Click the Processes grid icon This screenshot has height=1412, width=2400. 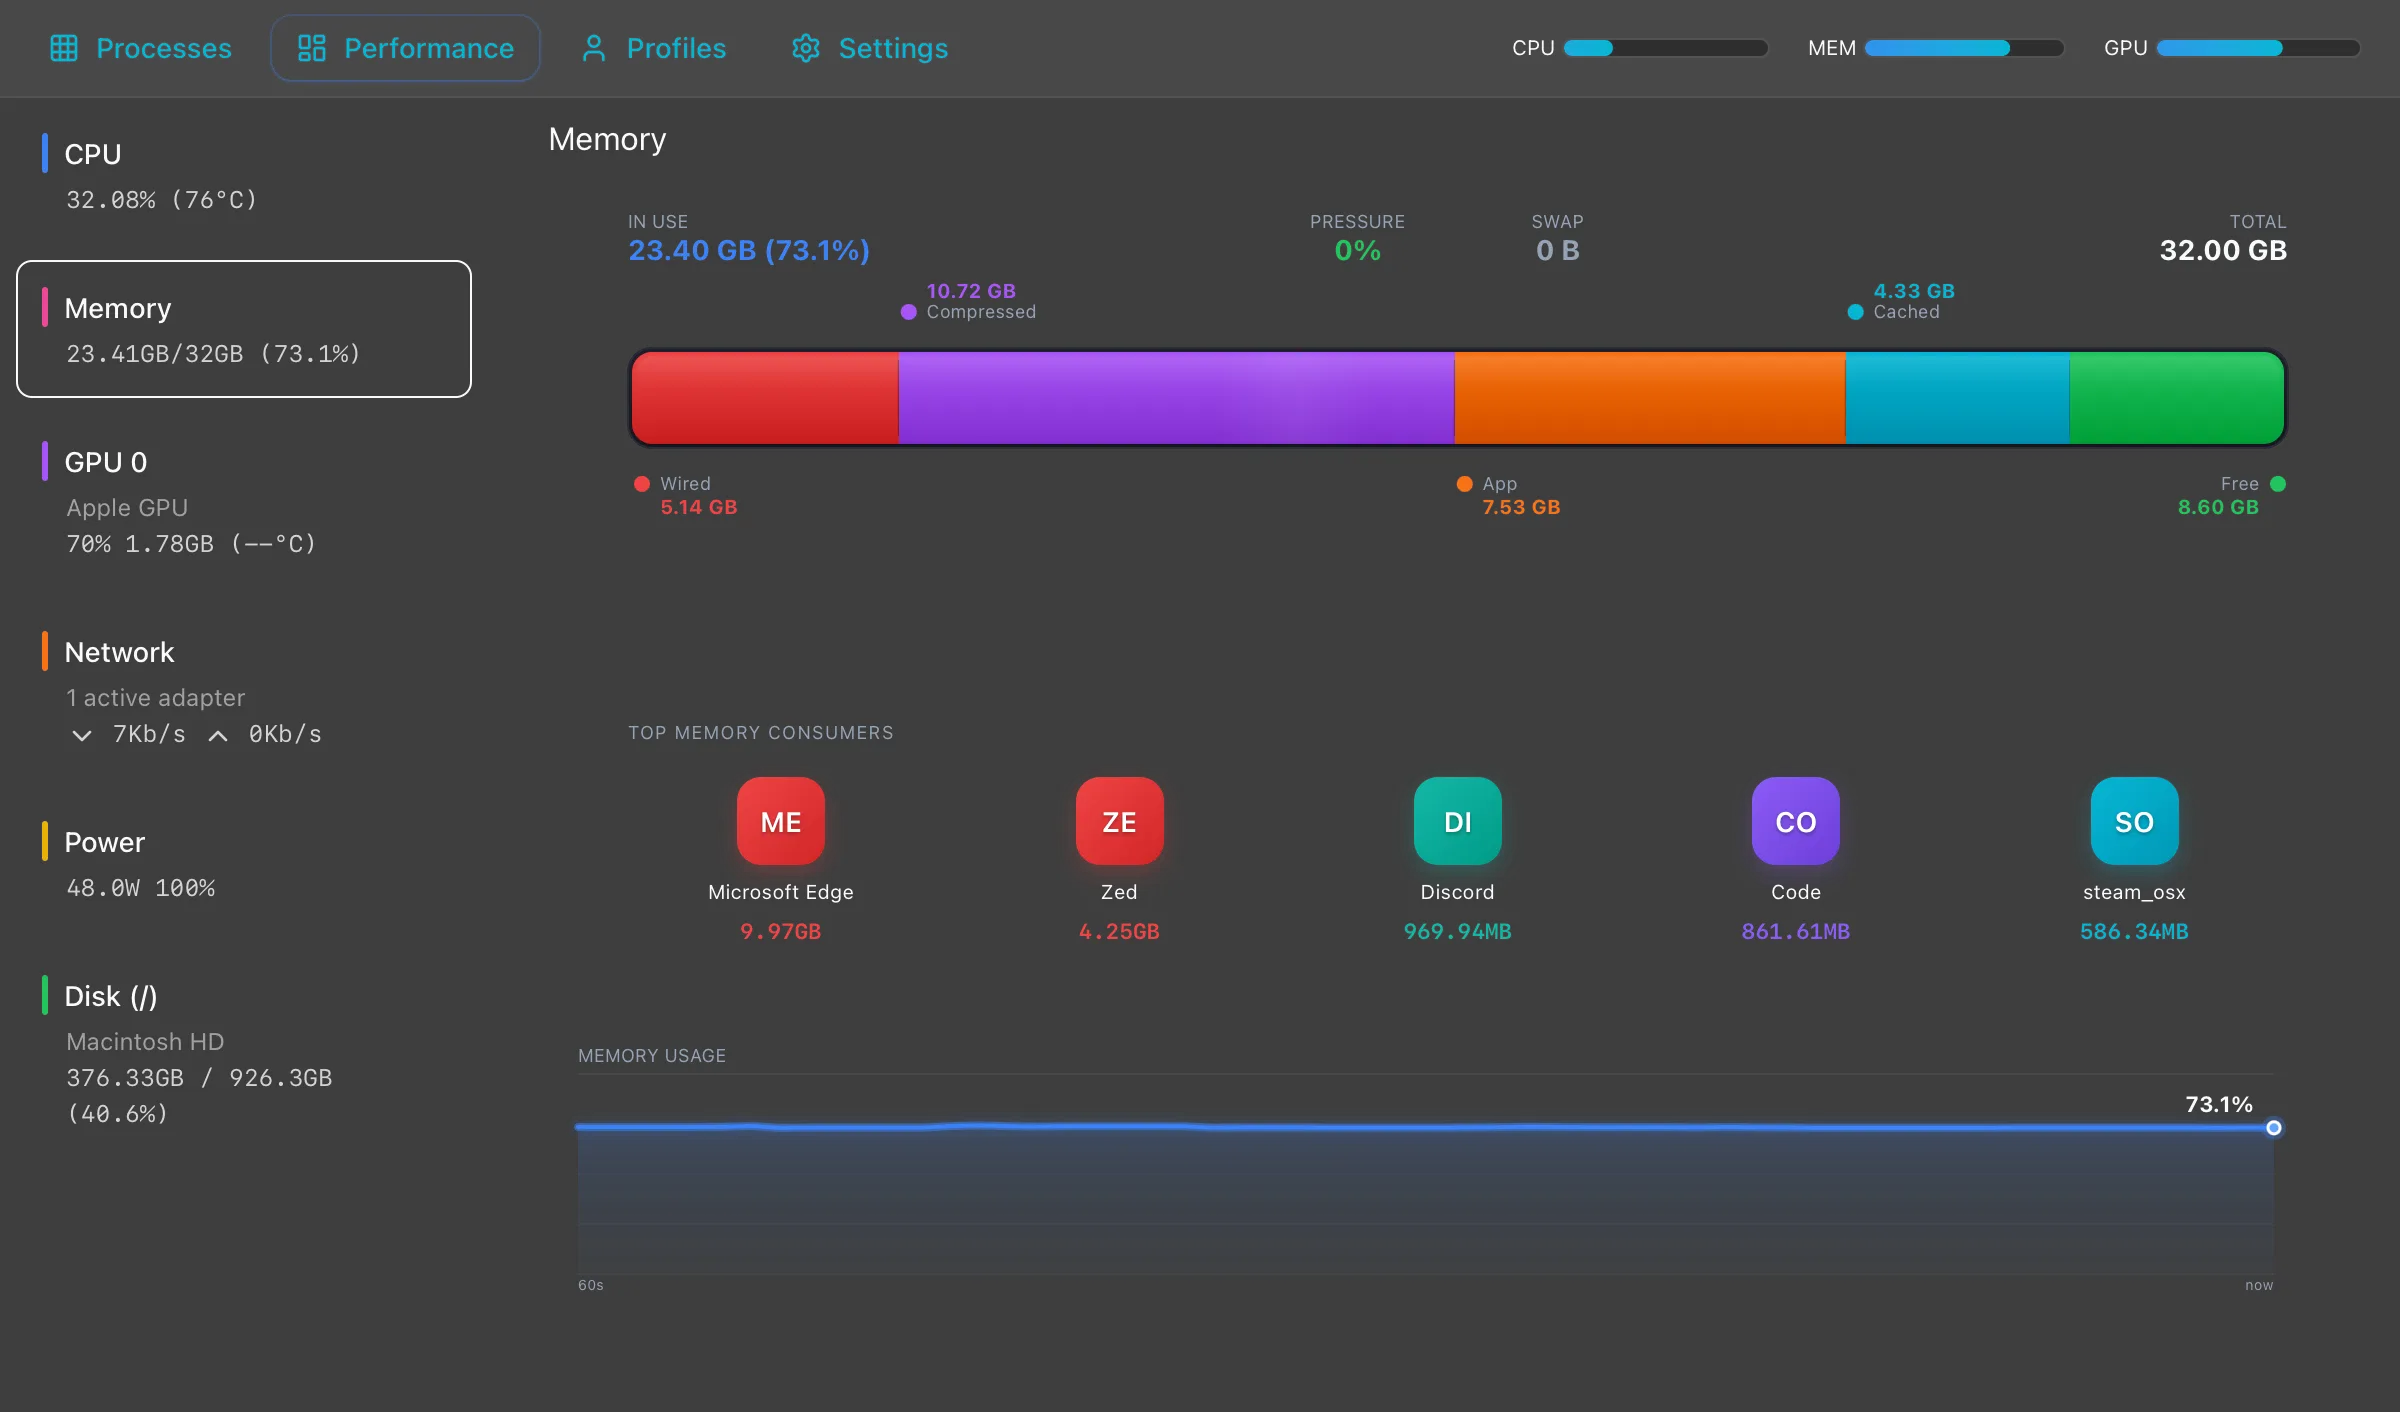click(64, 48)
